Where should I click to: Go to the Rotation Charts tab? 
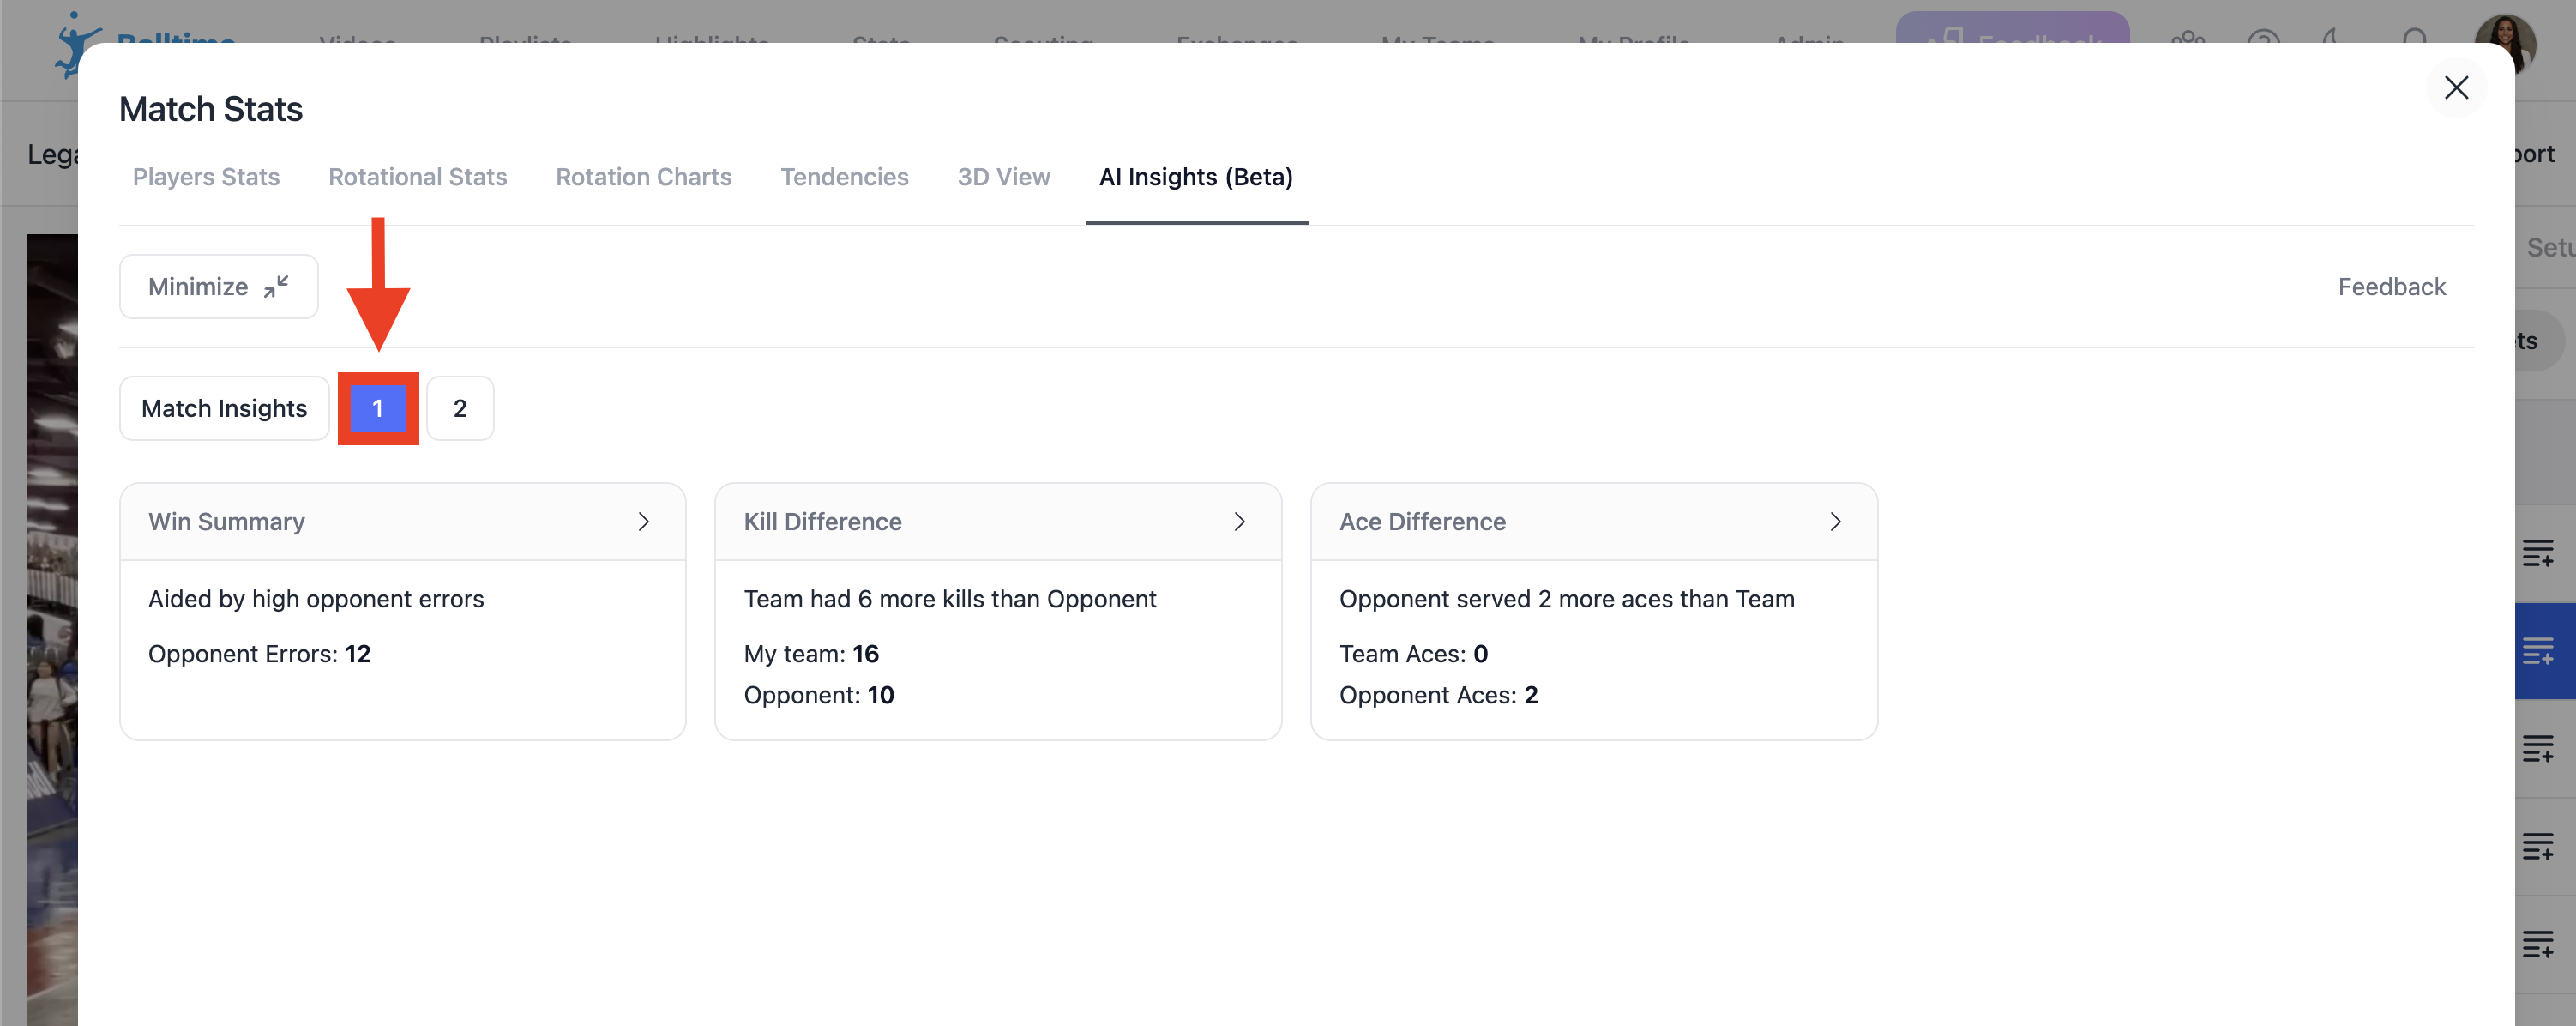[643, 177]
